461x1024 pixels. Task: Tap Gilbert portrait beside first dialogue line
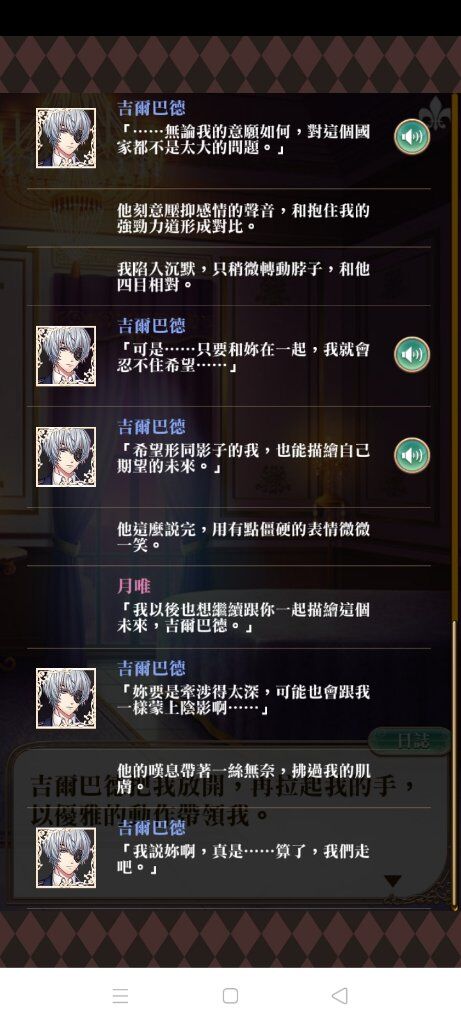66,138
